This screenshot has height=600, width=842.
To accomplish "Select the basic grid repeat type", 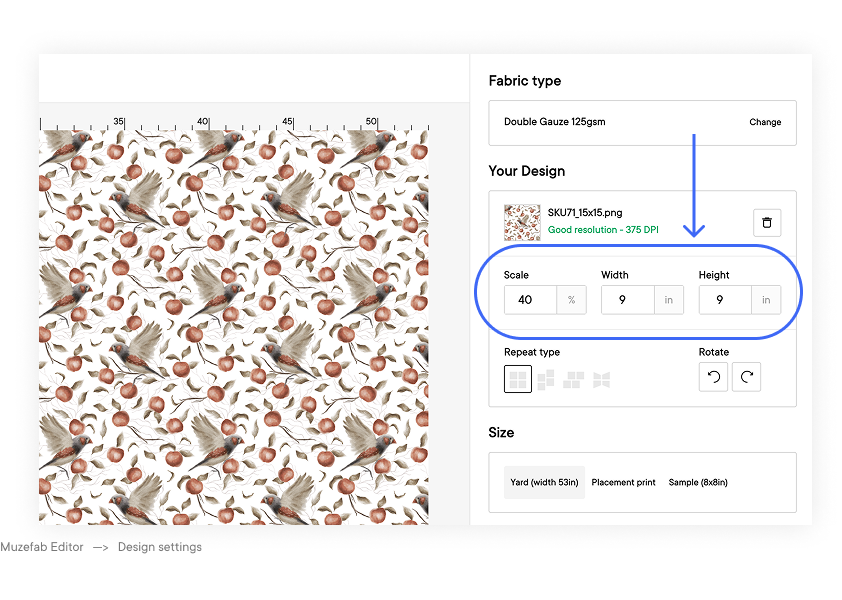I will [x=518, y=379].
